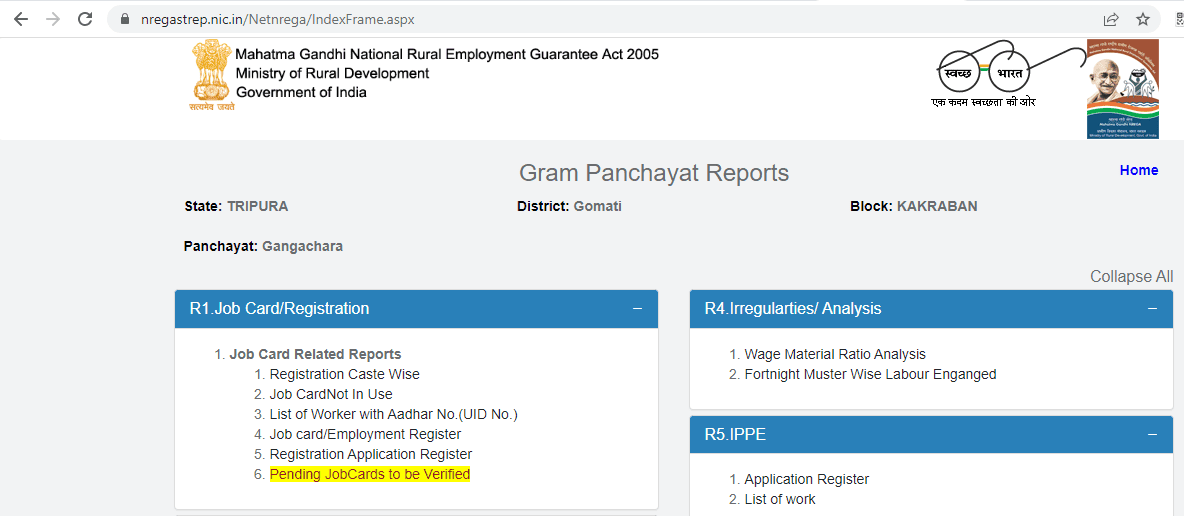Click the Mahatma Gandhi NREGA logo image
1184x516 pixels.
(1122, 89)
